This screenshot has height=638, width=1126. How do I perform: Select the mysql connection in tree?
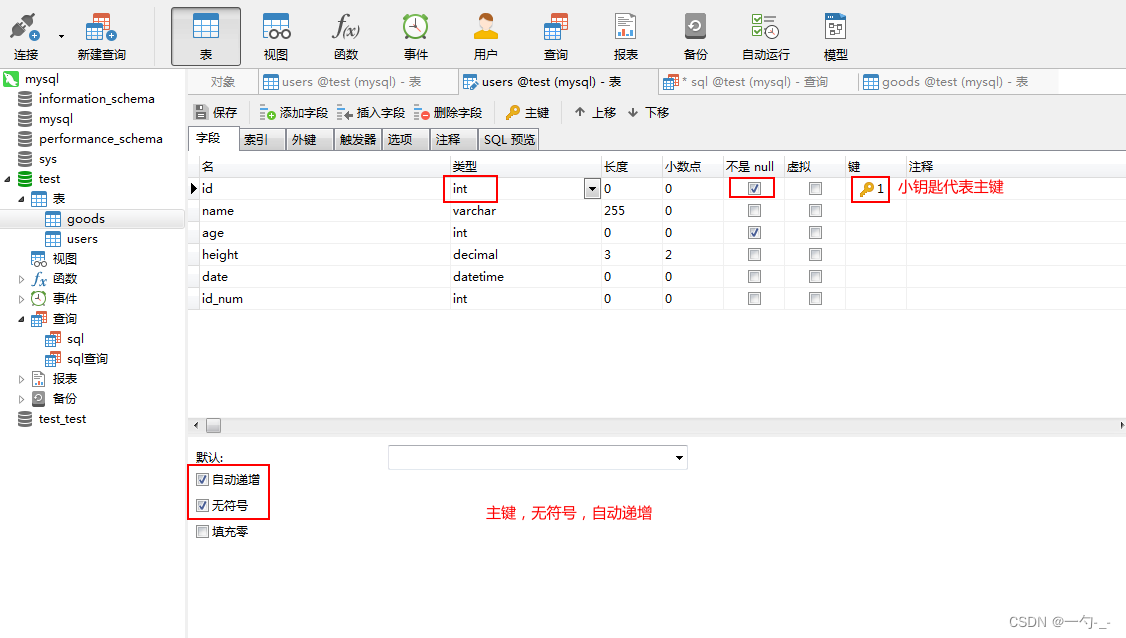click(x=42, y=79)
